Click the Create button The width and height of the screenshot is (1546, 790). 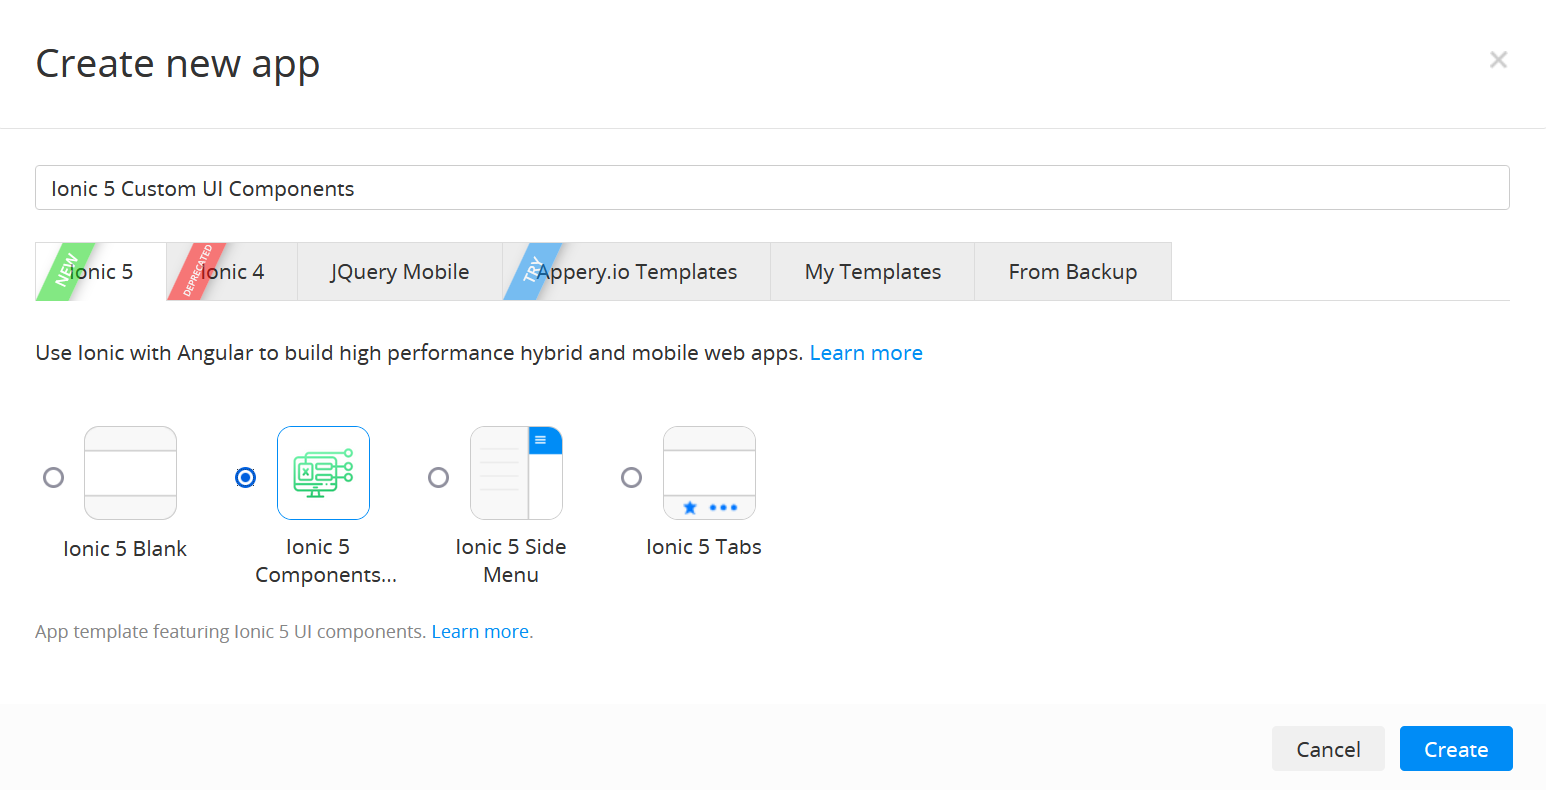click(x=1456, y=749)
